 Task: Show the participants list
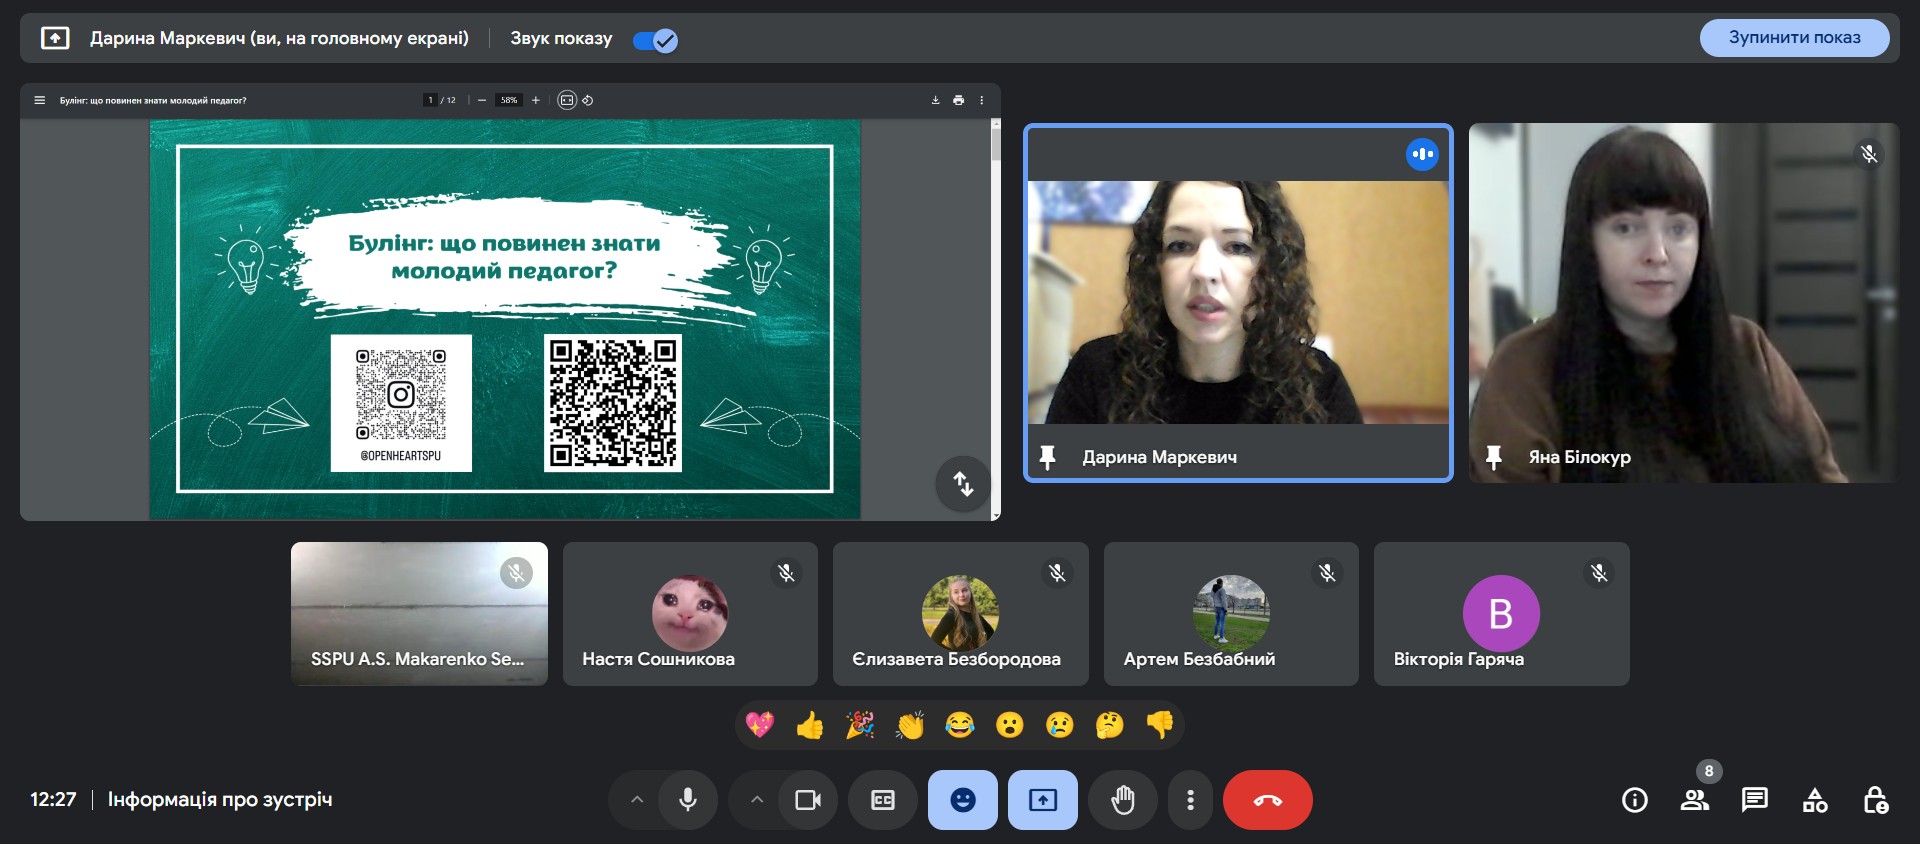[1695, 800]
